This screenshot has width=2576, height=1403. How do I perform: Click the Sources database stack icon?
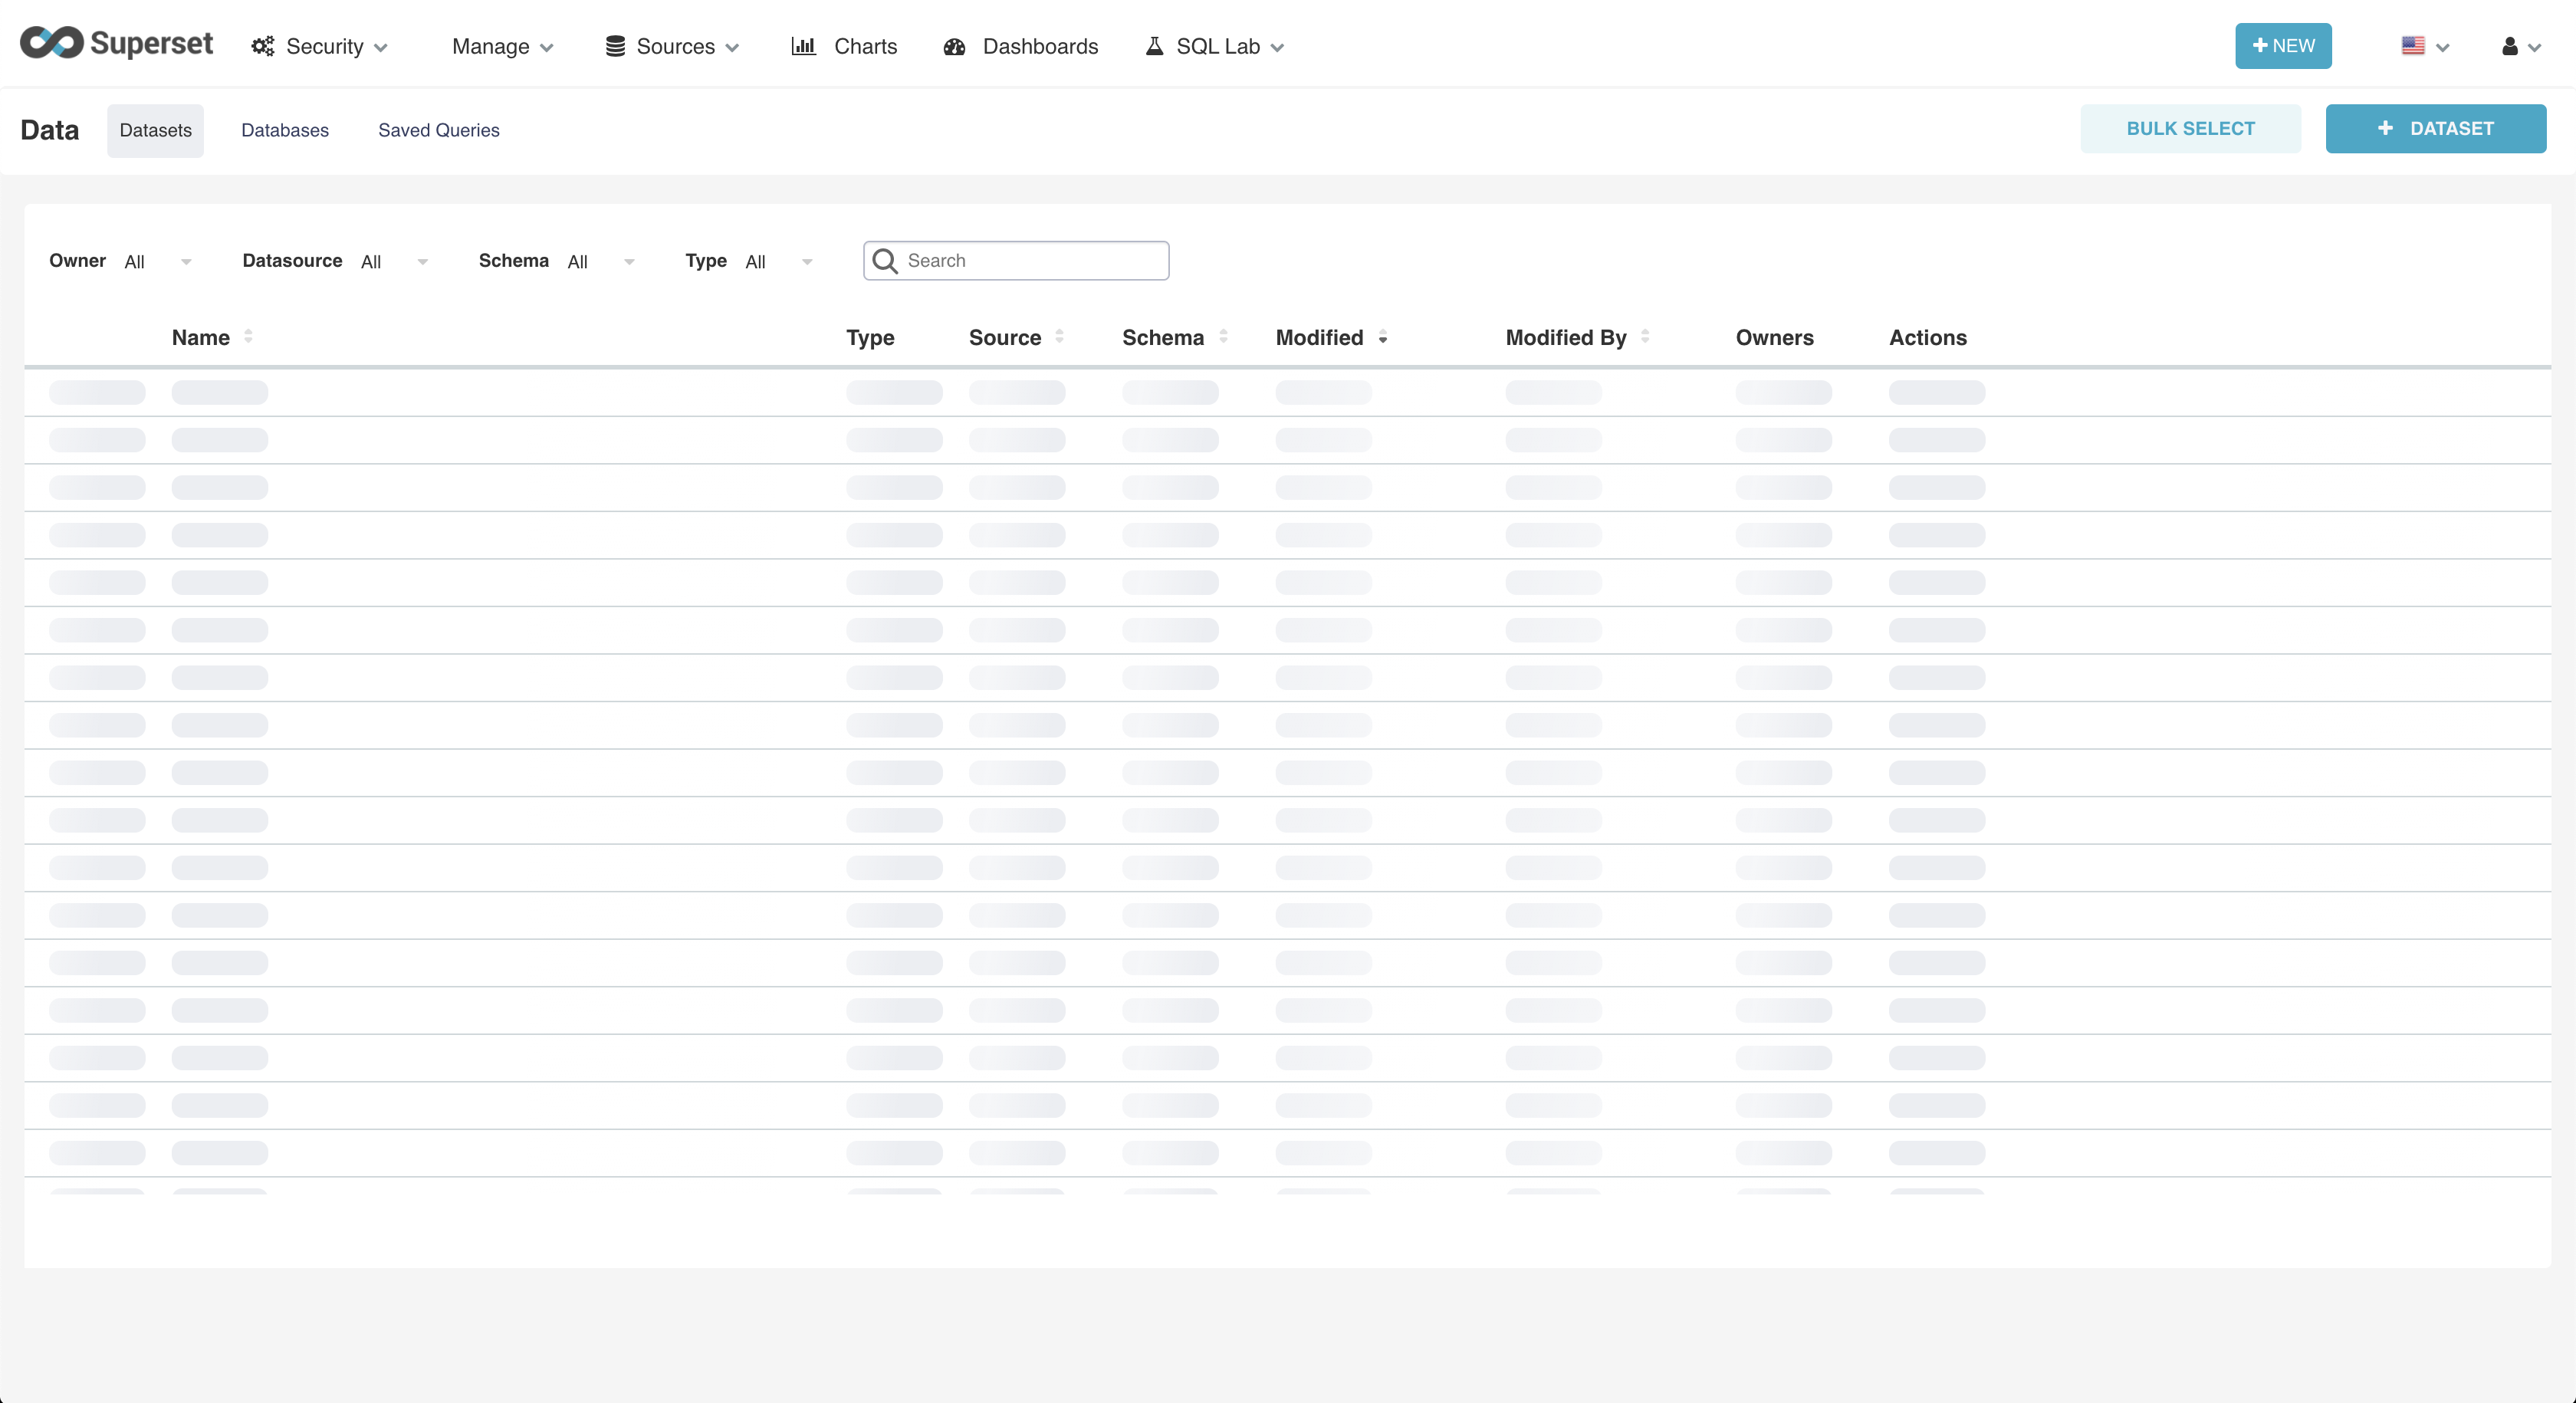pyautogui.click(x=615, y=46)
